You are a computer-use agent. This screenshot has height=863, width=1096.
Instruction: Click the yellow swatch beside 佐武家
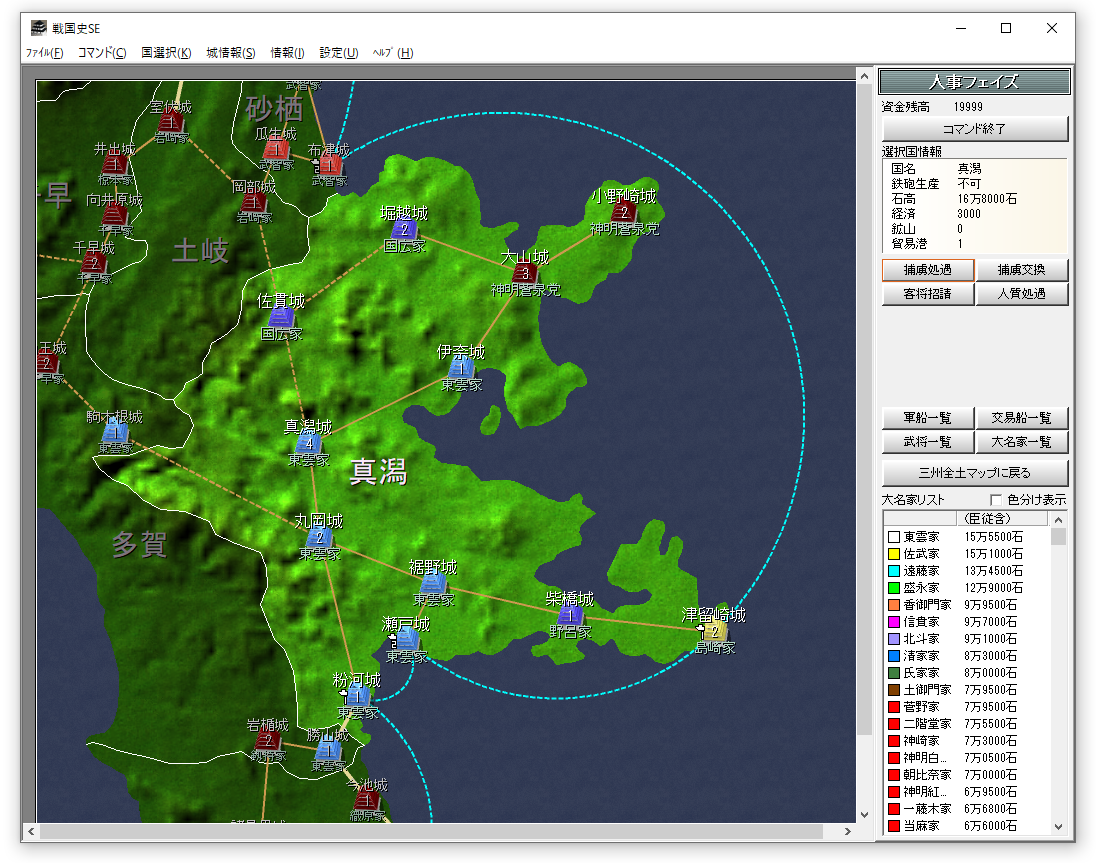click(x=894, y=554)
